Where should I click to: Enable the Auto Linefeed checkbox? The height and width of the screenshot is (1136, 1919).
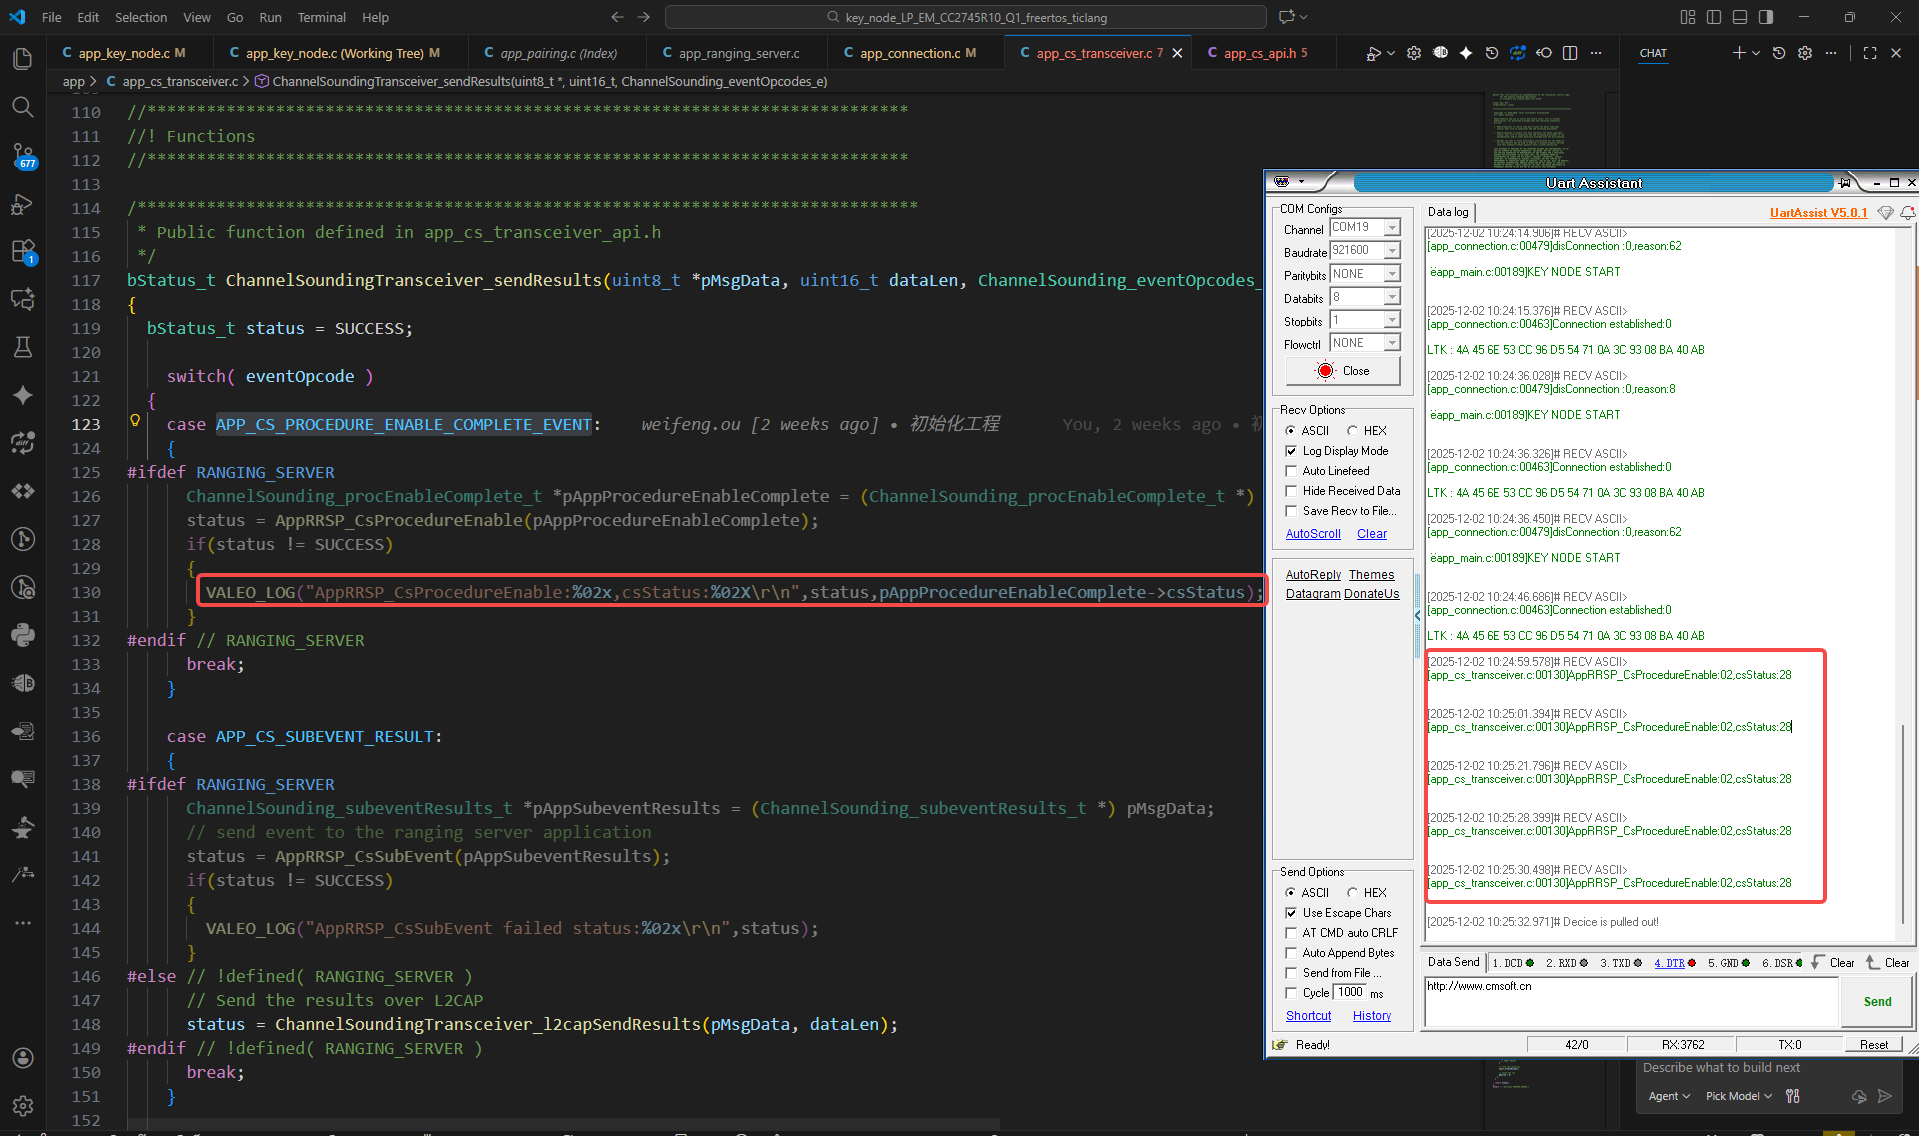pyautogui.click(x=1291, y=471)
